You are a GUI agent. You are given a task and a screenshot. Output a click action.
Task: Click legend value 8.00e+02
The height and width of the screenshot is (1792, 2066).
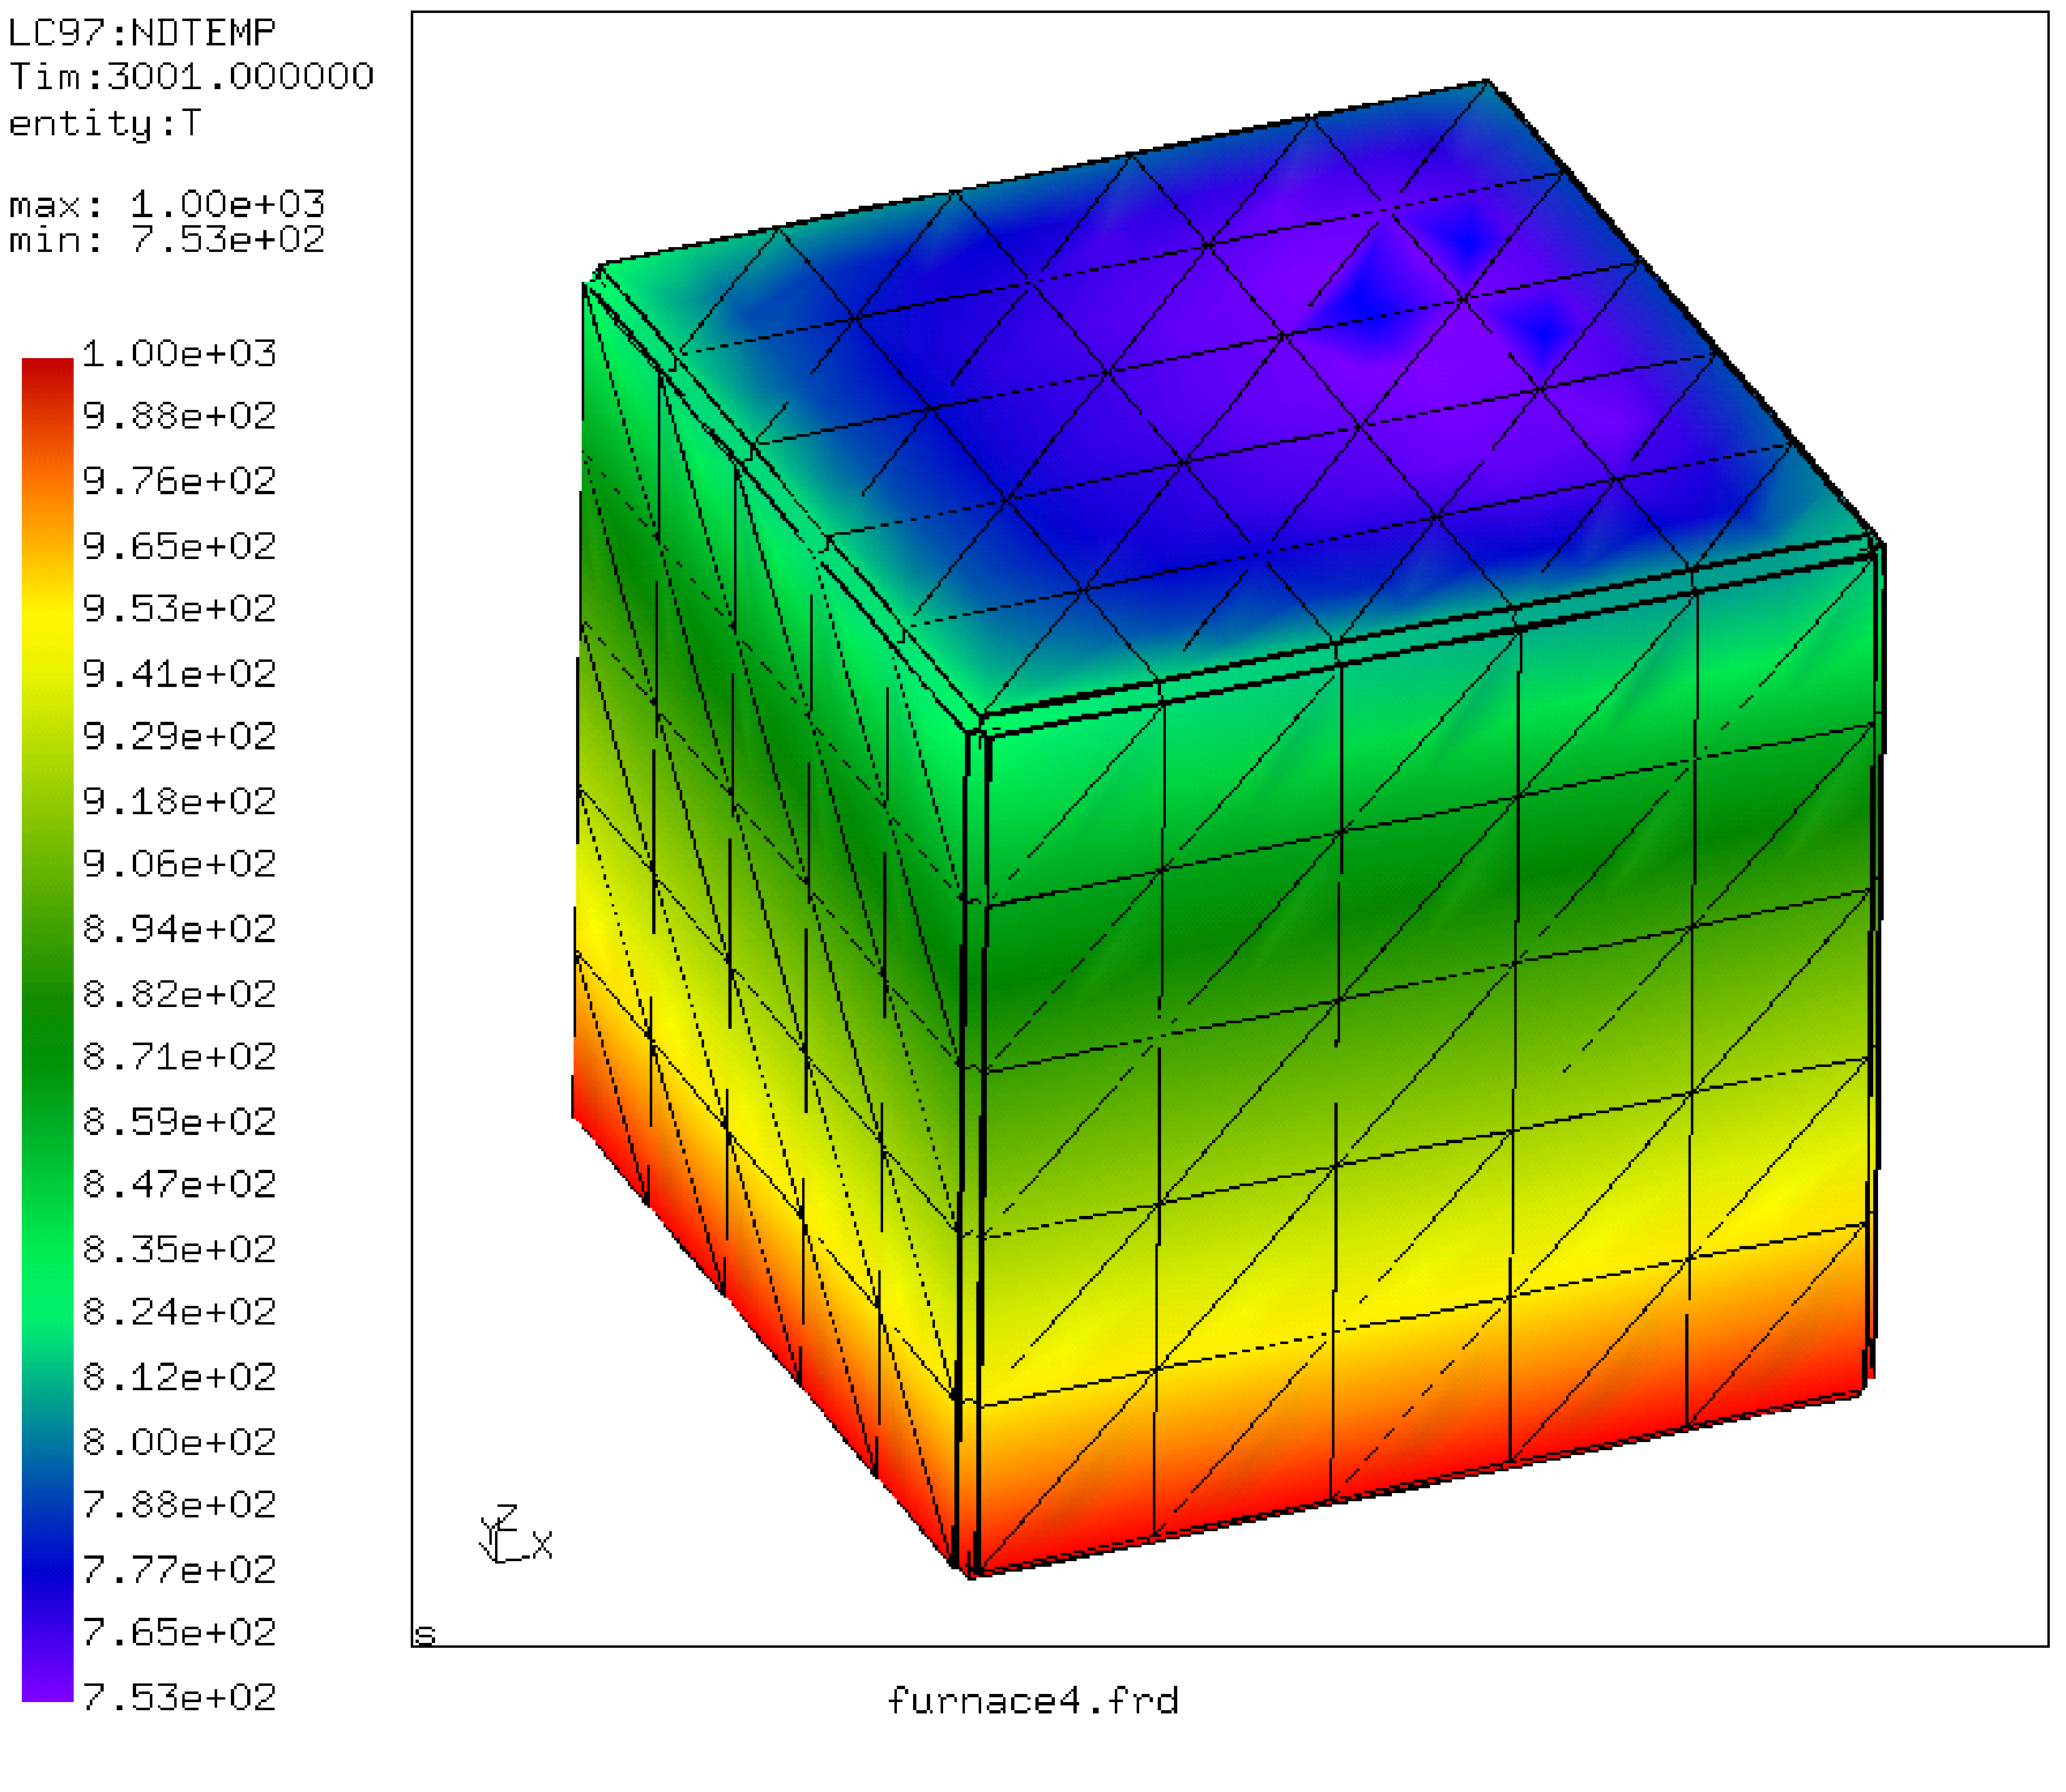click(x=179, y=1441)
